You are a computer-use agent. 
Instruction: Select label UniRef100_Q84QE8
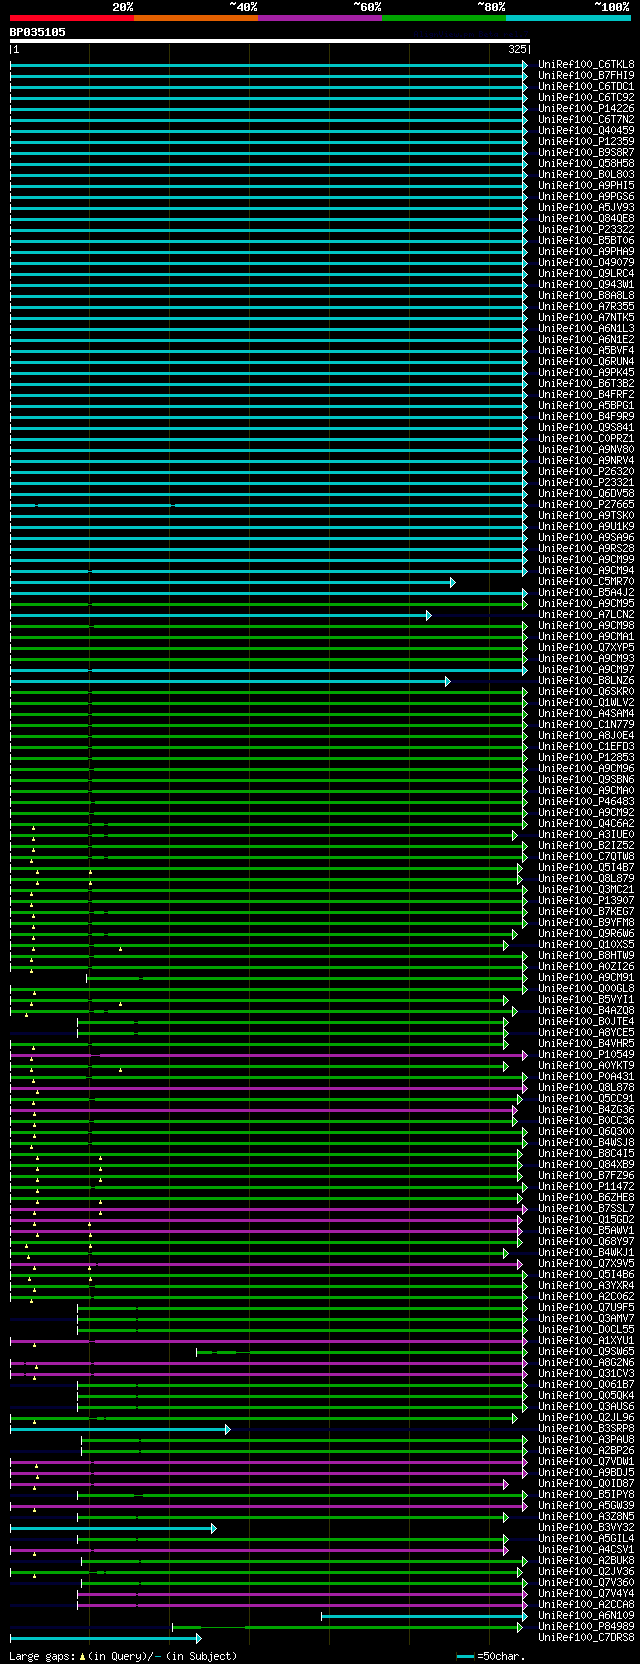[x=586, y=218]
